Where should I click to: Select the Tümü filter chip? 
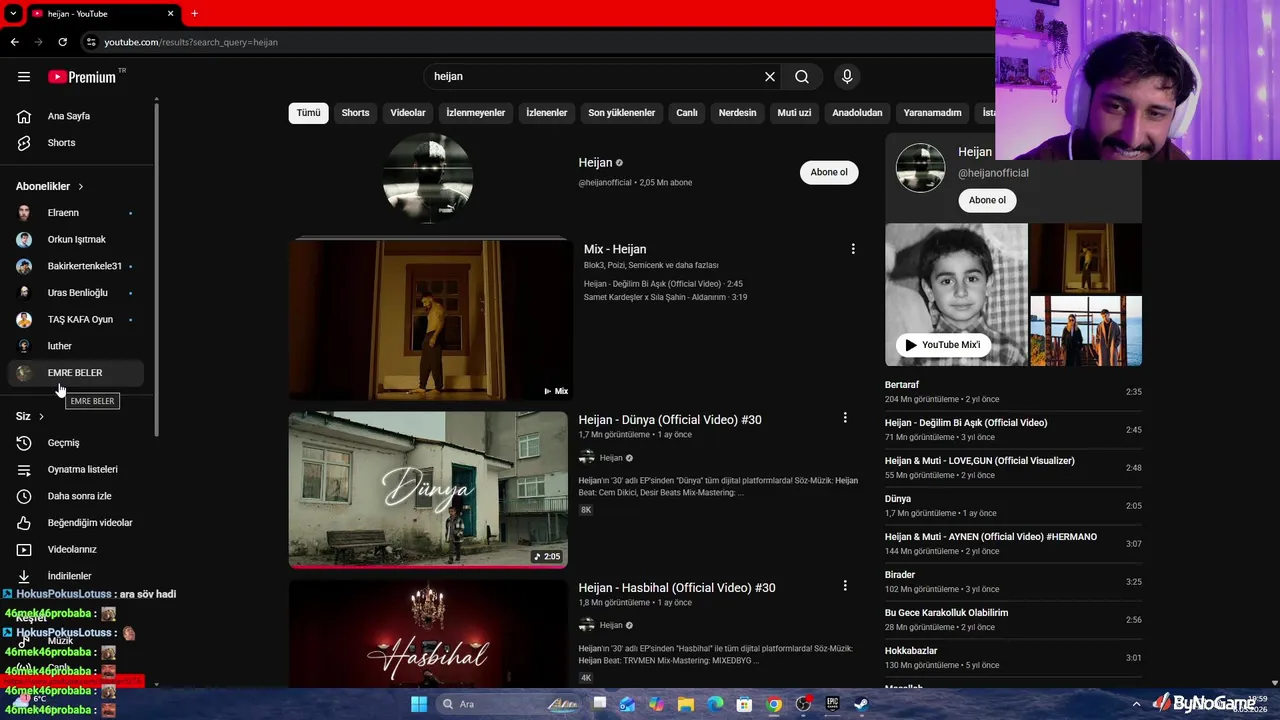coord(308,113)
